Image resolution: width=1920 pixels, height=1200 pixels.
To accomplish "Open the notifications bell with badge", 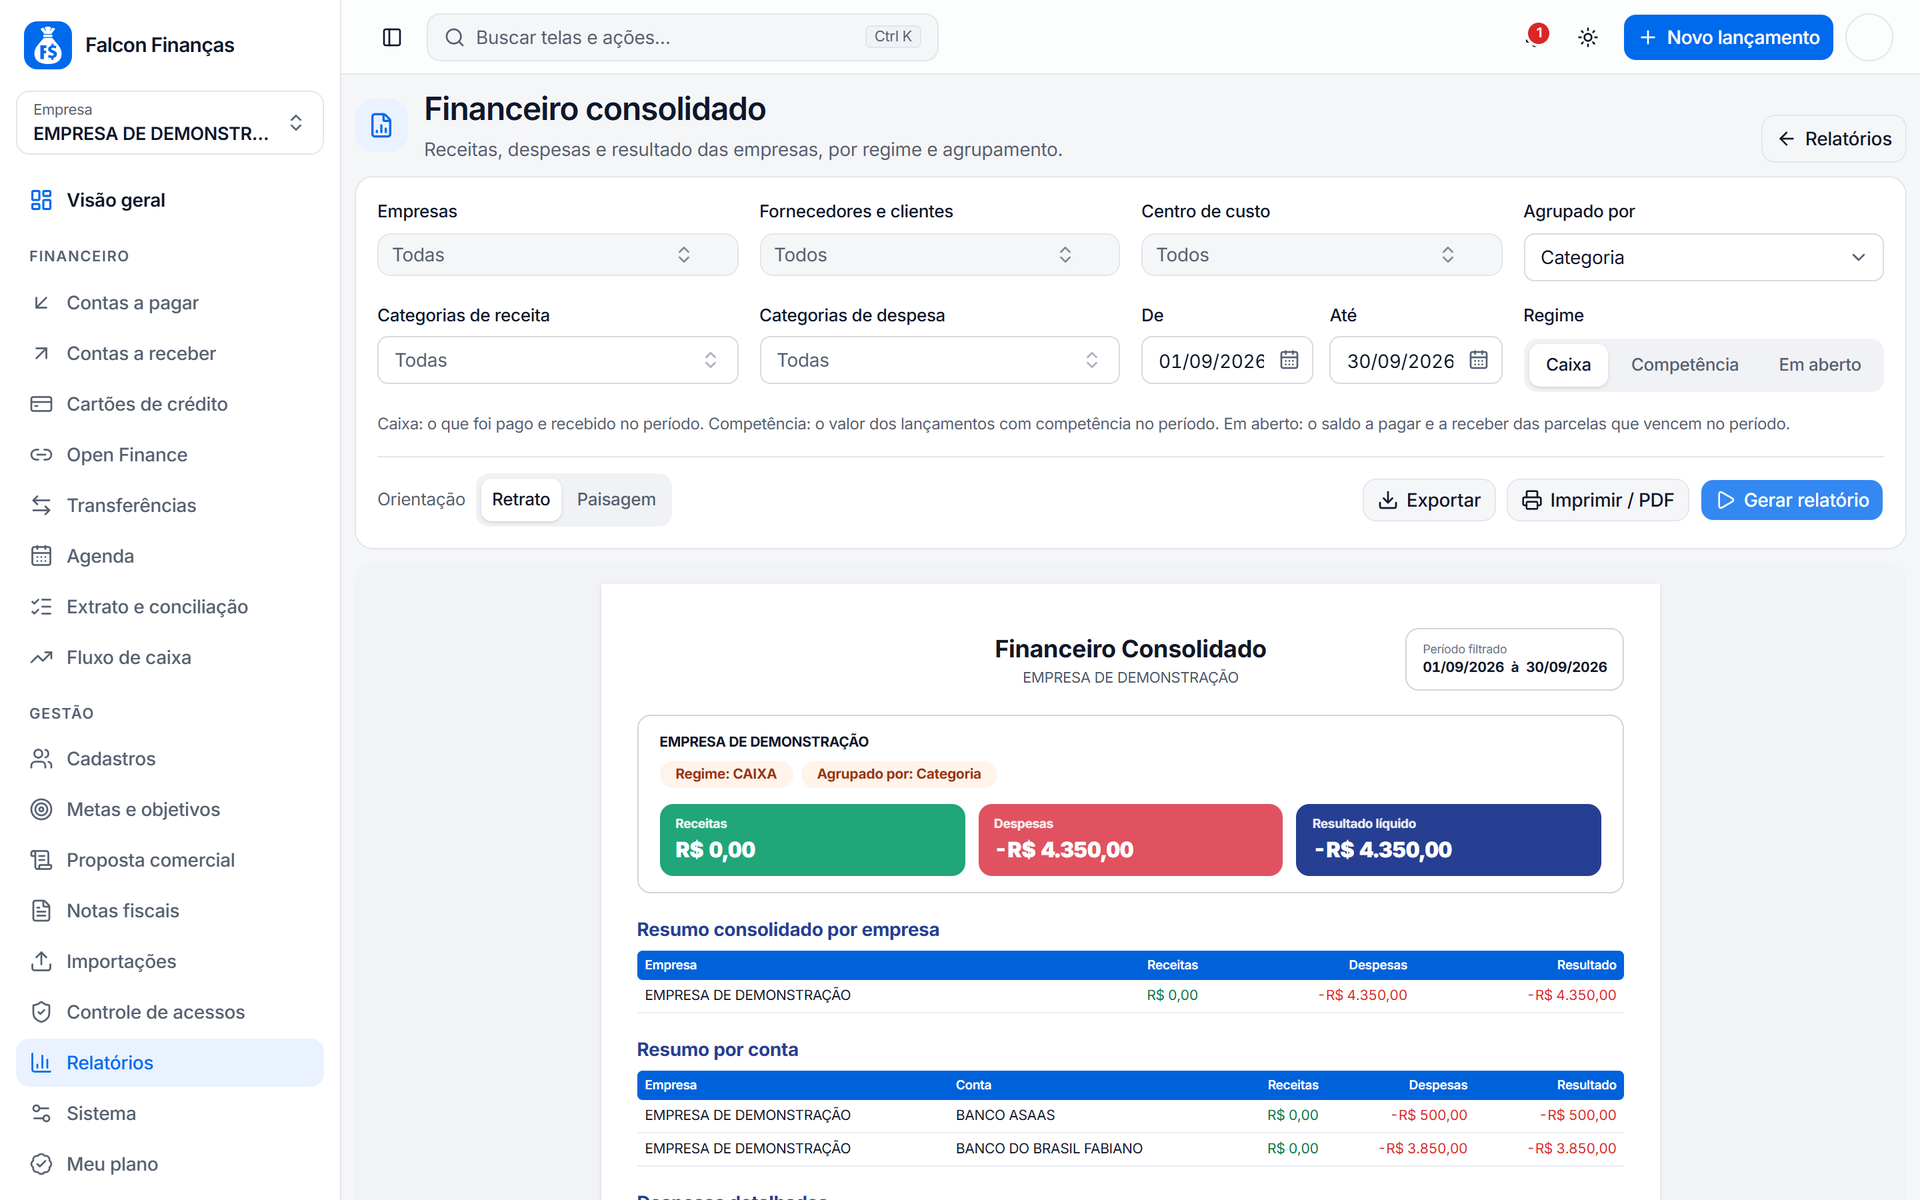I will pyautogui.click(x=1534, y=37).
